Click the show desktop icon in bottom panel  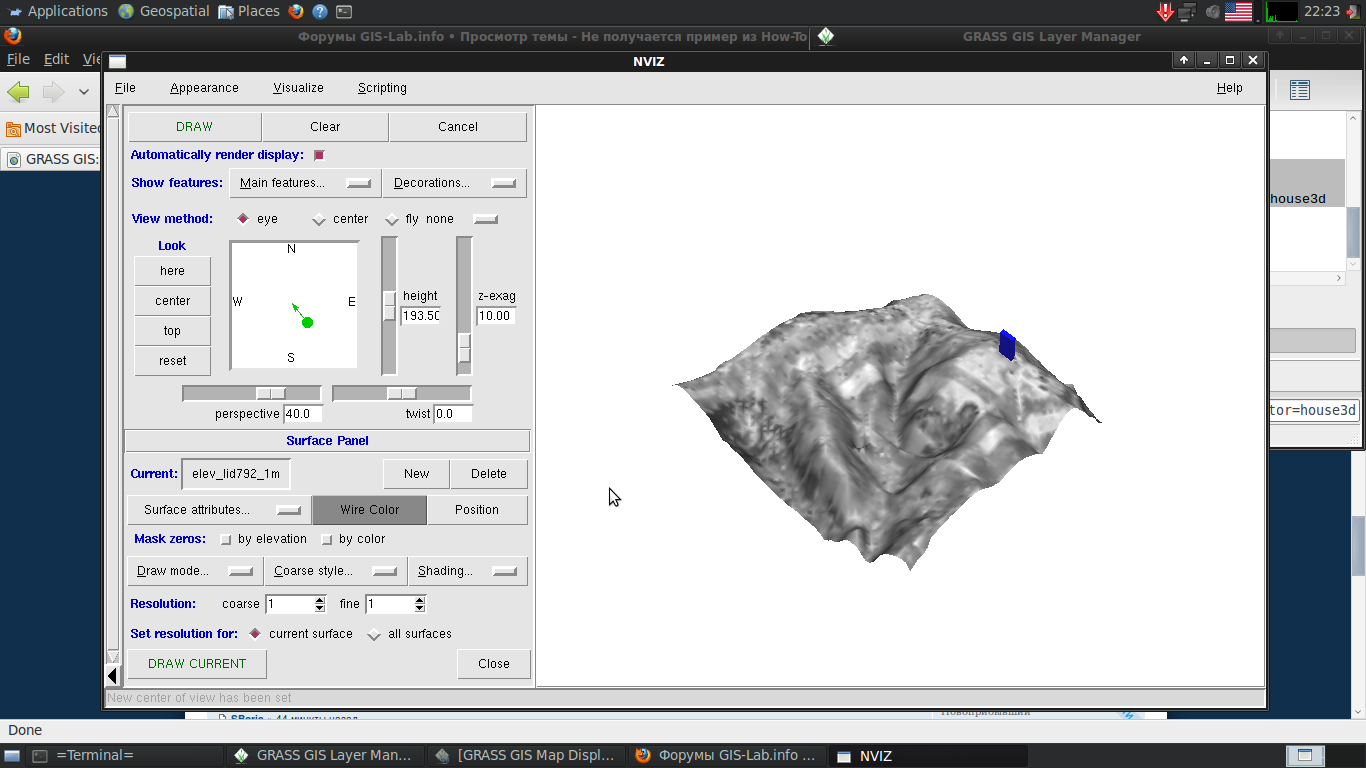(x=12, y=756)
